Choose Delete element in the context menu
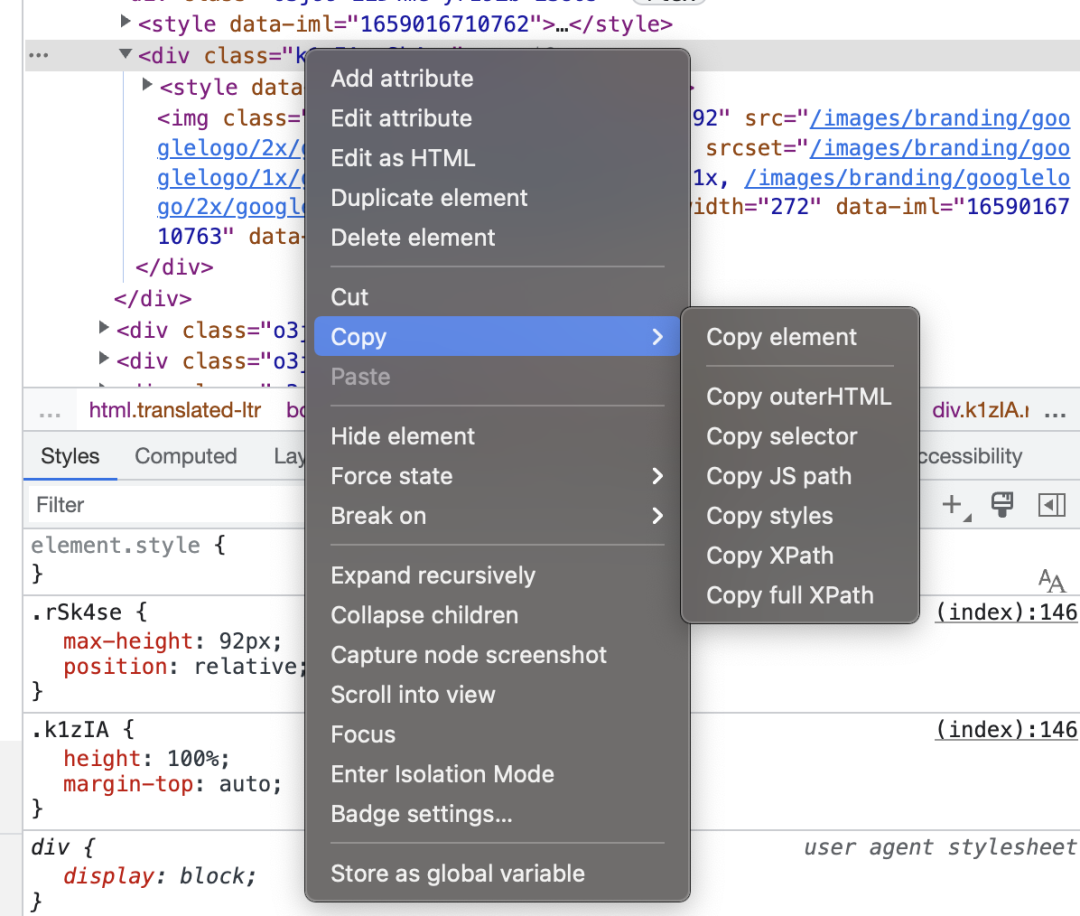1080x916 pixels. click(x=412, y=237)
